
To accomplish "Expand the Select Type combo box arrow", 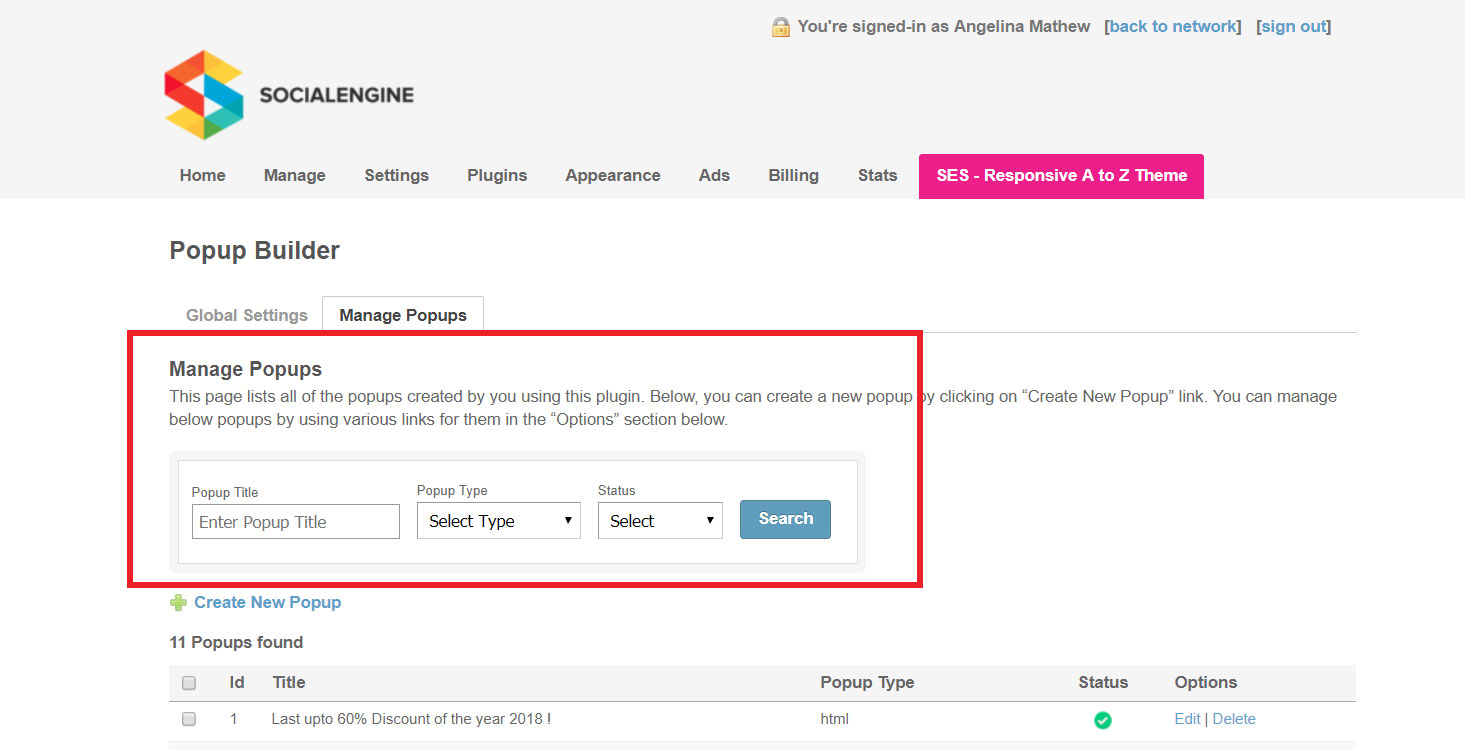I will pos(569,520).
